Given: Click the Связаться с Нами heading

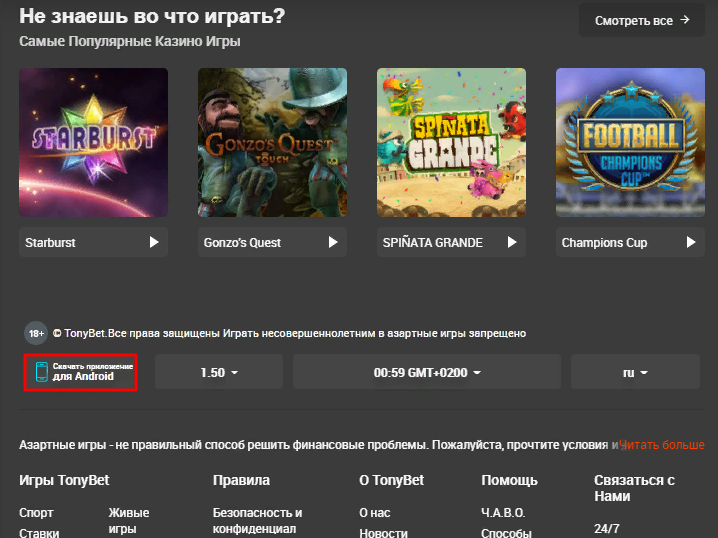Looking at the screenshot, I should point(634,488).
